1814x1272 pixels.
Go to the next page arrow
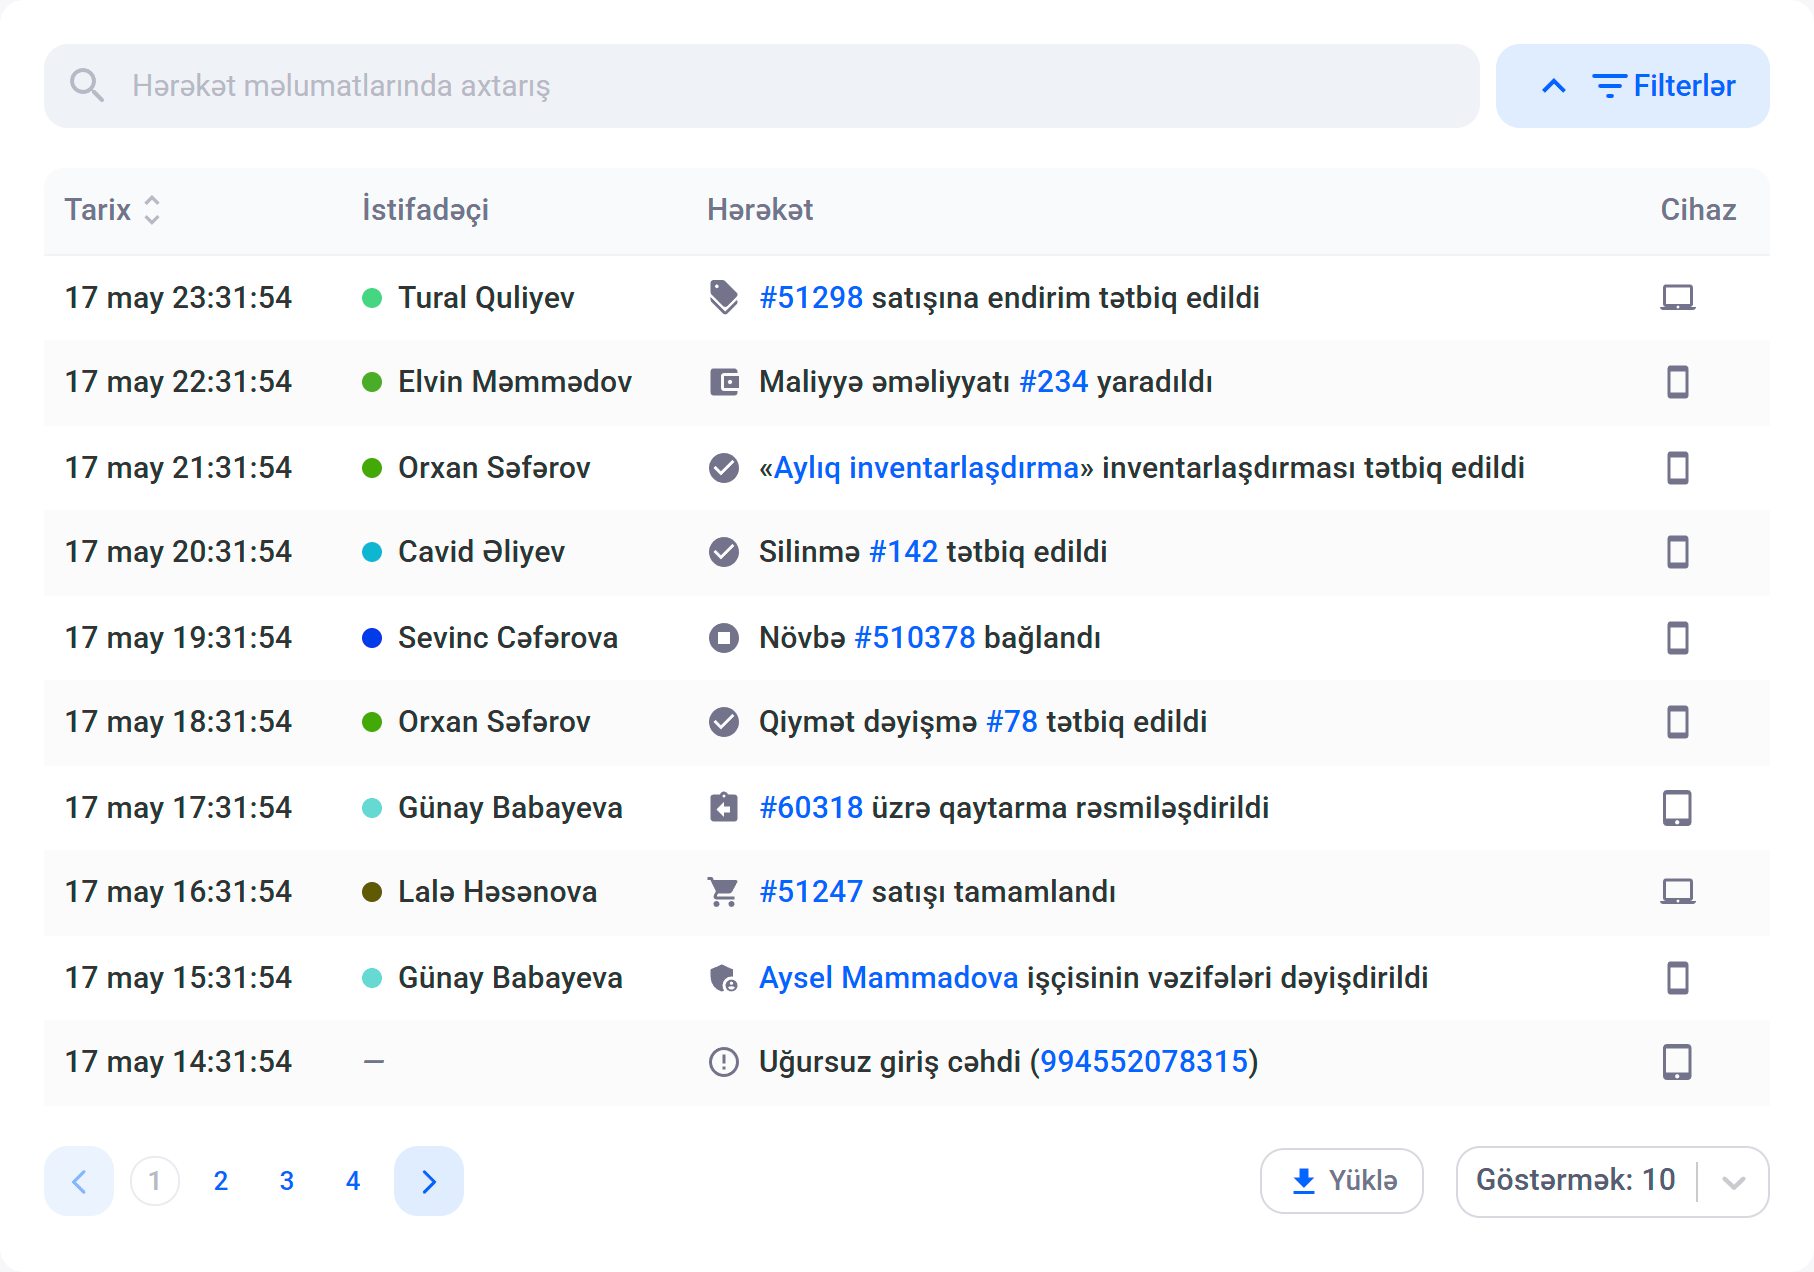click(429, 1181)
